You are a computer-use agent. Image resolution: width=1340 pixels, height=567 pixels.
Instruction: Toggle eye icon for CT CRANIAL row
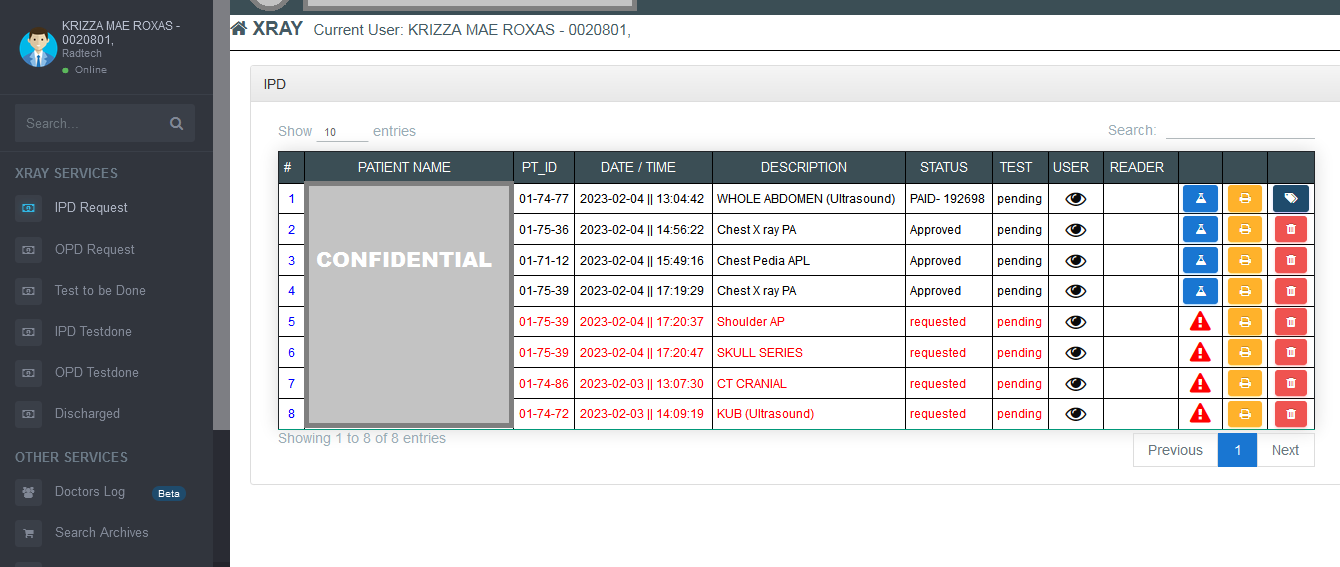pos(1075,383)
